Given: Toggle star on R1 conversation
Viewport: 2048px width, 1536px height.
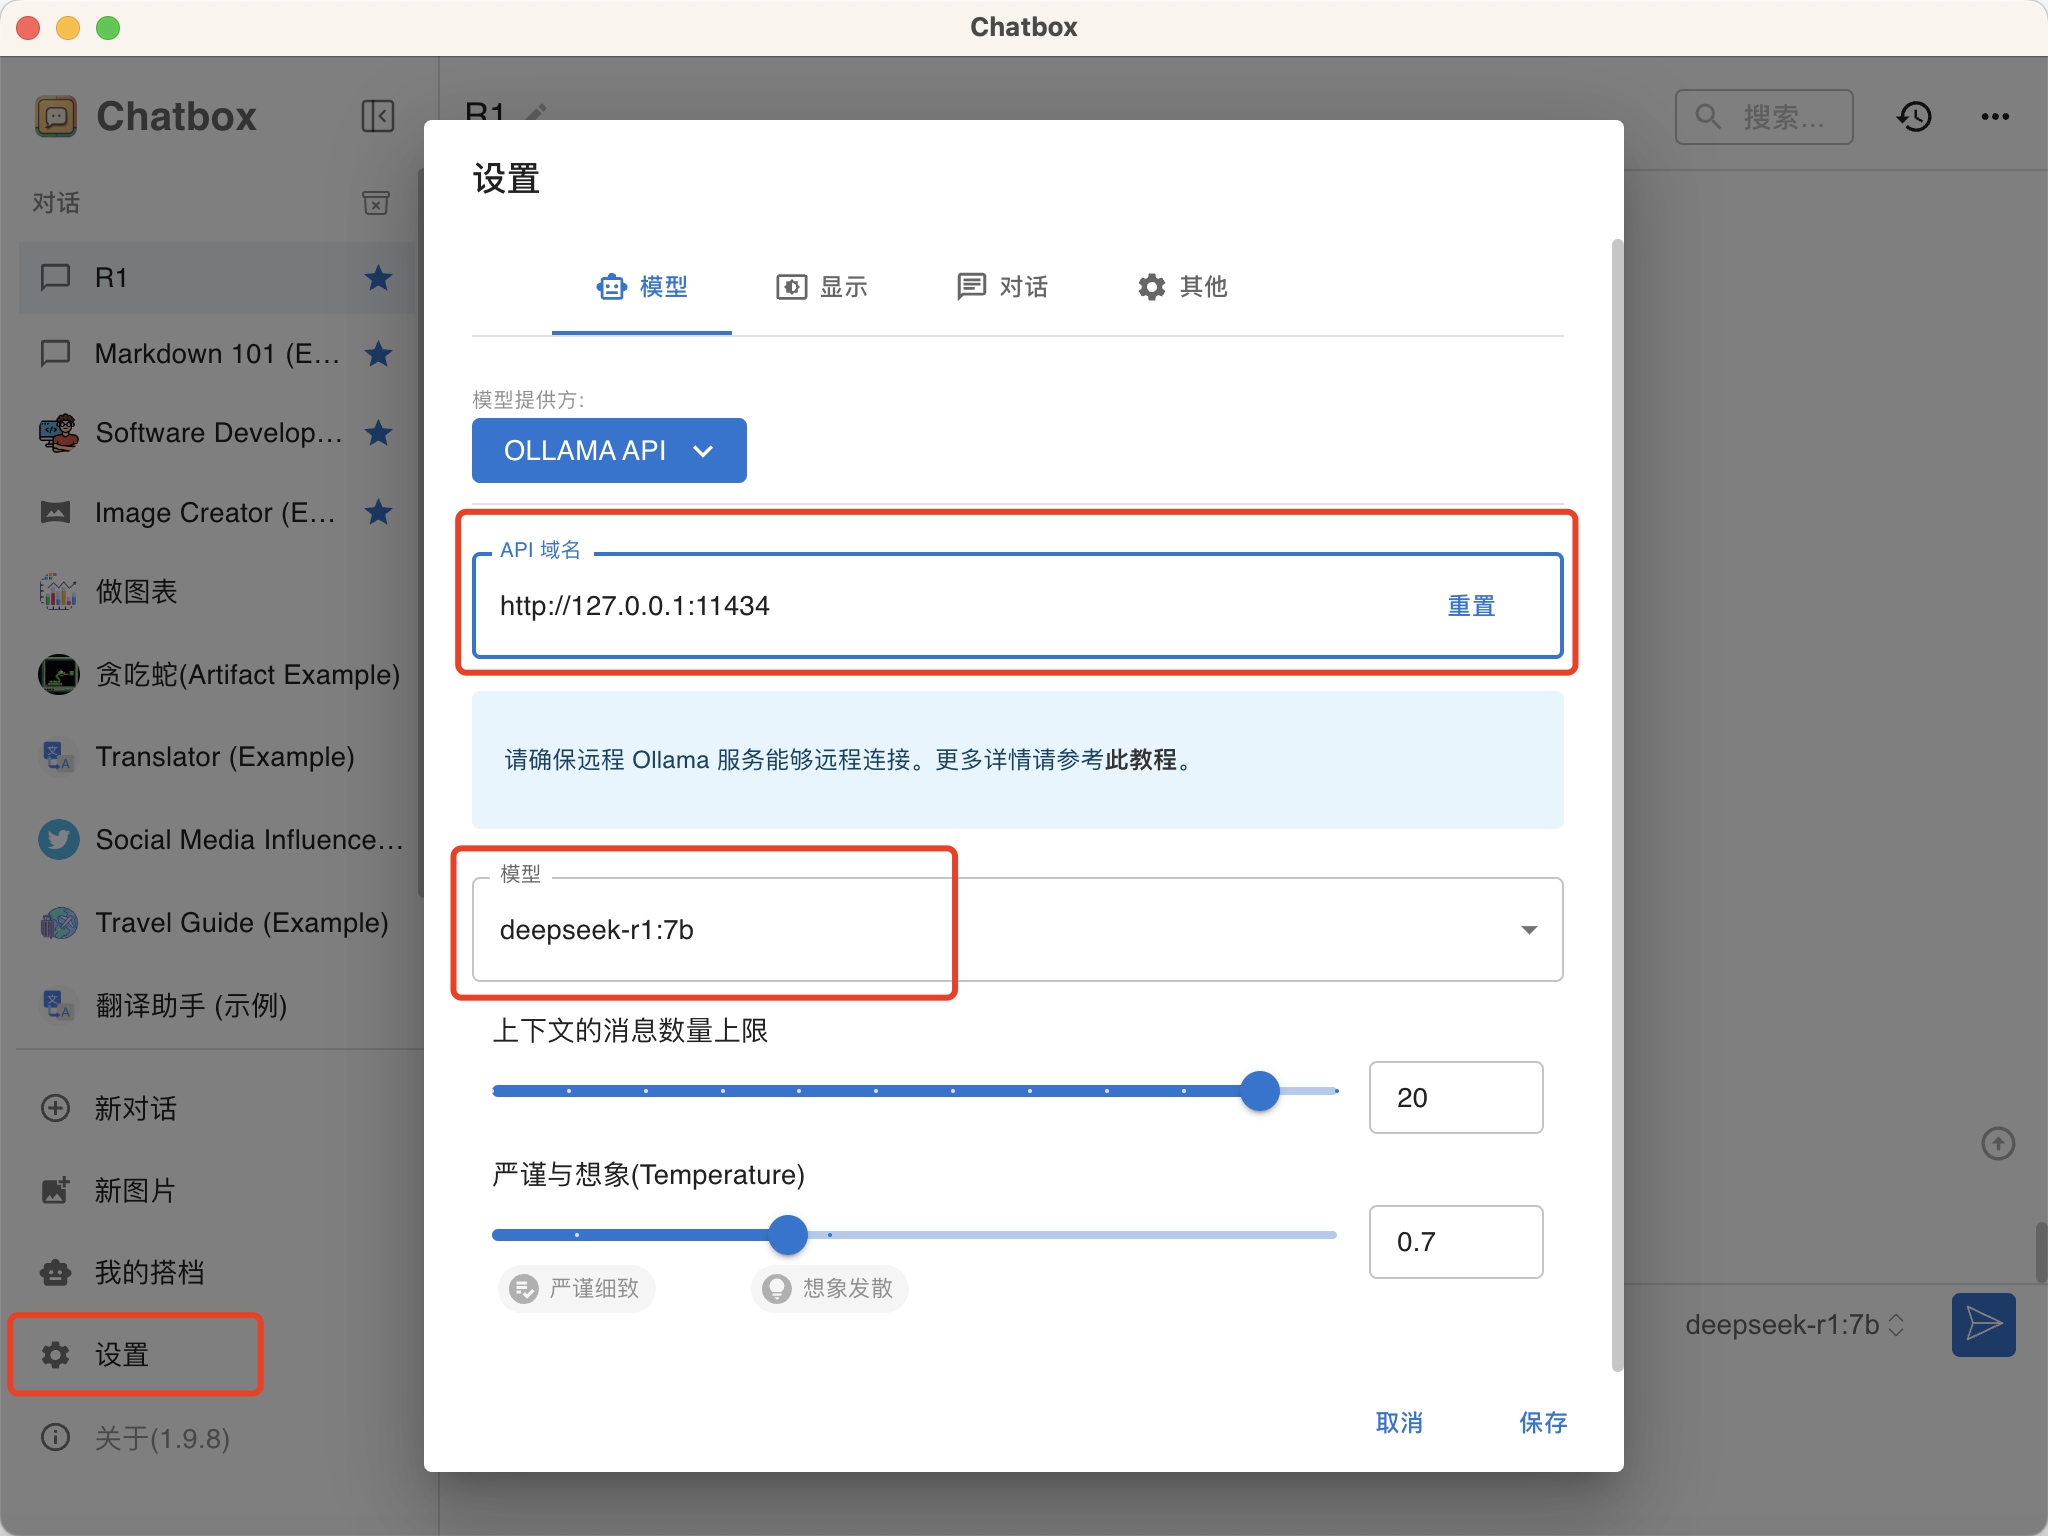Looking at the screenshot, I should (x=378, y=277).
